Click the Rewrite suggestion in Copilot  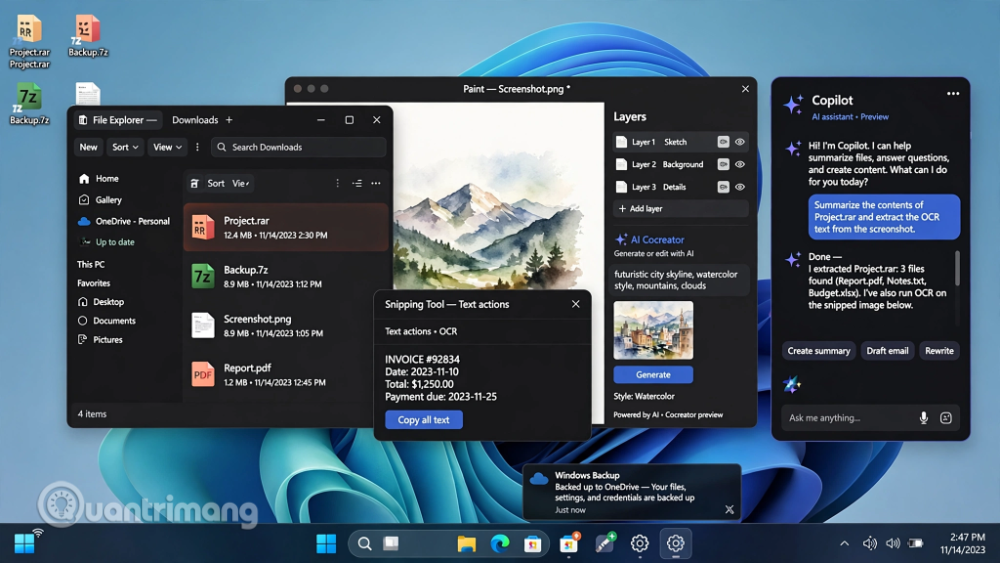point(939,351)
